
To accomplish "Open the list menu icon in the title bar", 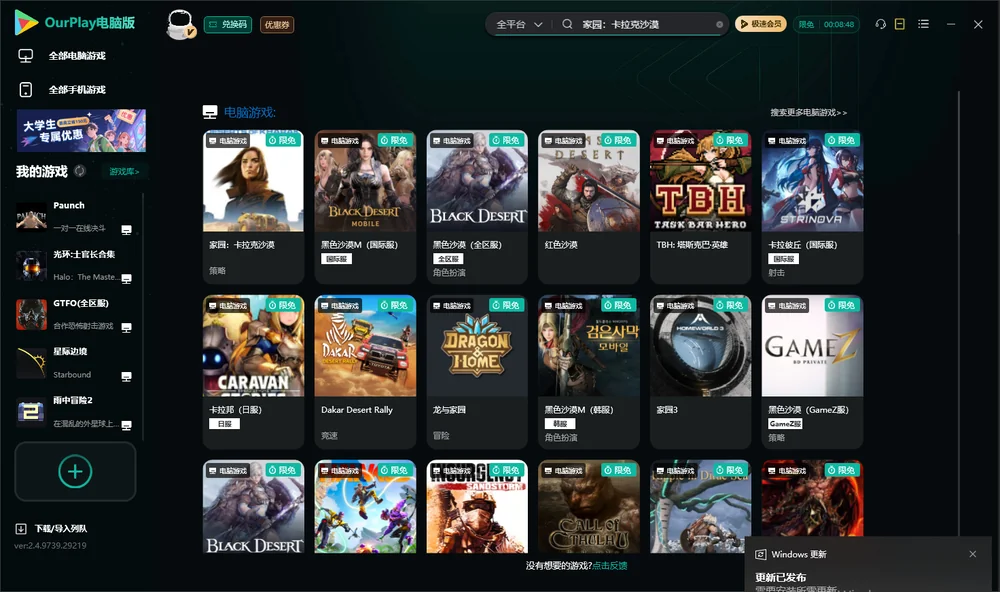I will (923, 24).
